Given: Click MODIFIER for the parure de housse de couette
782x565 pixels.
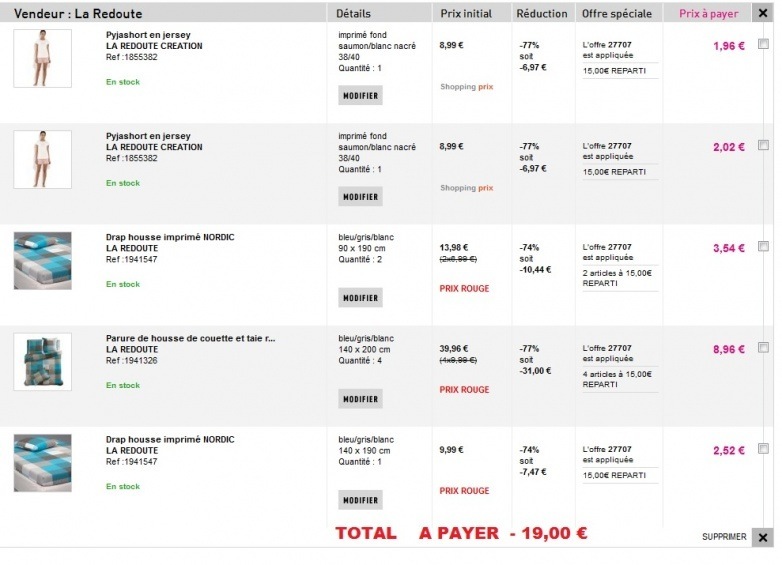Looking at the screenshot, I should [x=360, y=399].
